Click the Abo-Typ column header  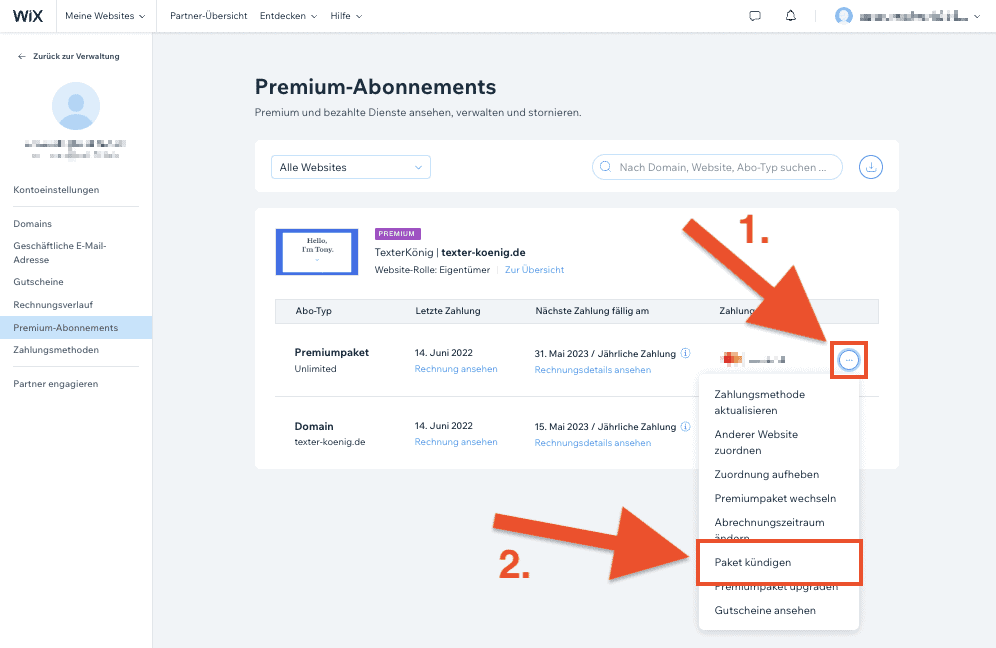click(313, 311)
